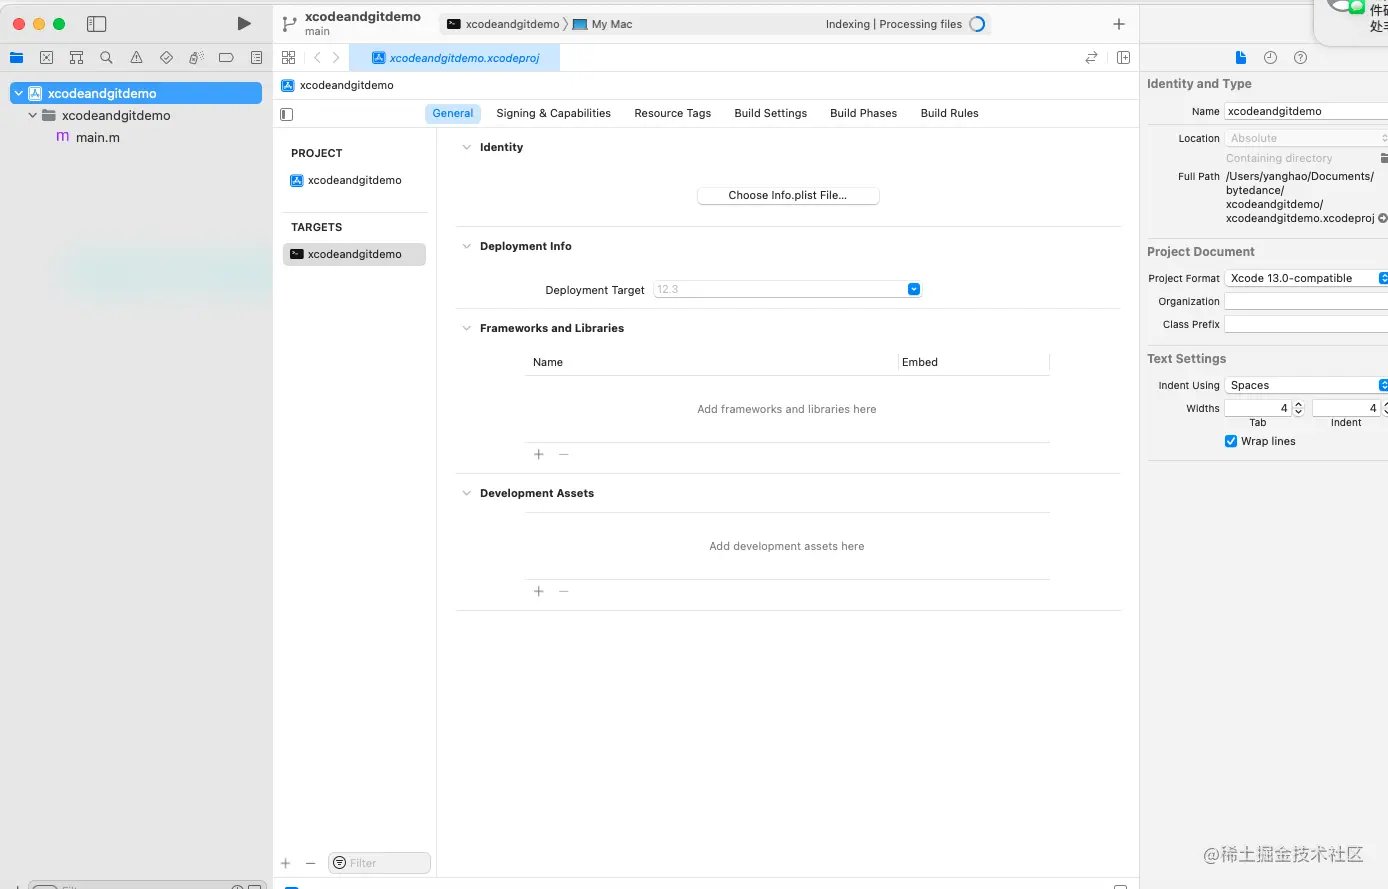Click the Indent width field

click(1347, 408)
